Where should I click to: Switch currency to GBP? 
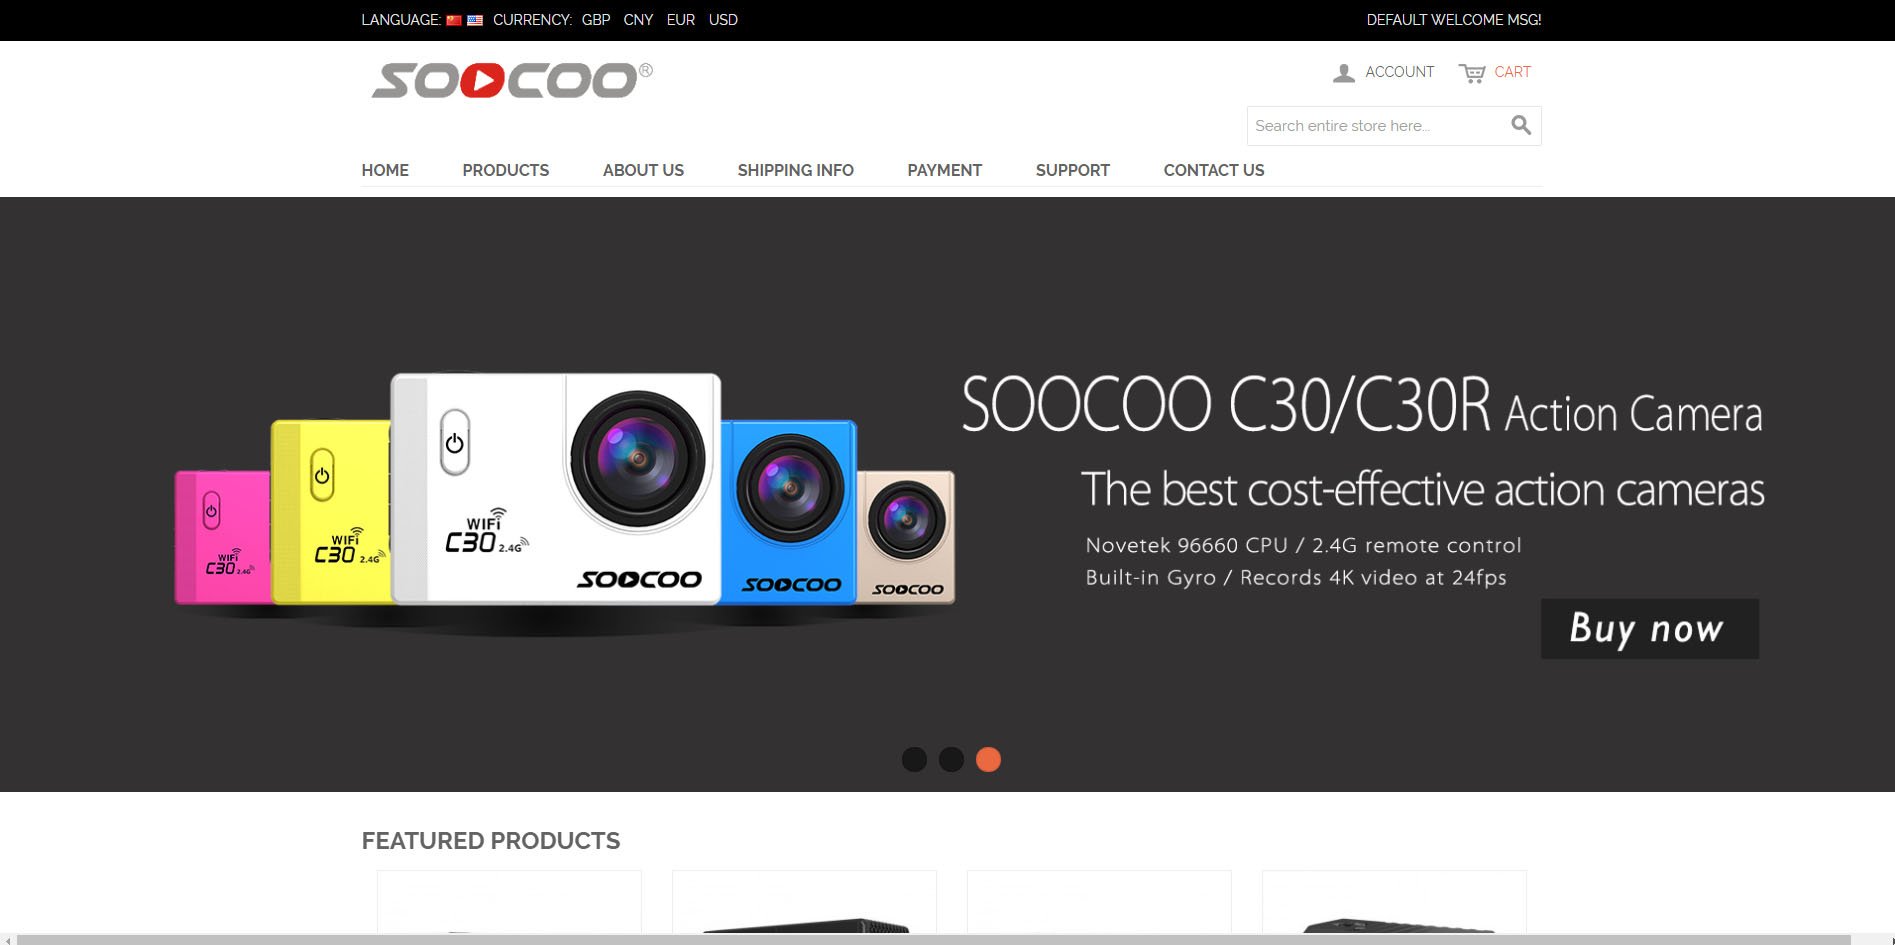[x=596, y=20]
